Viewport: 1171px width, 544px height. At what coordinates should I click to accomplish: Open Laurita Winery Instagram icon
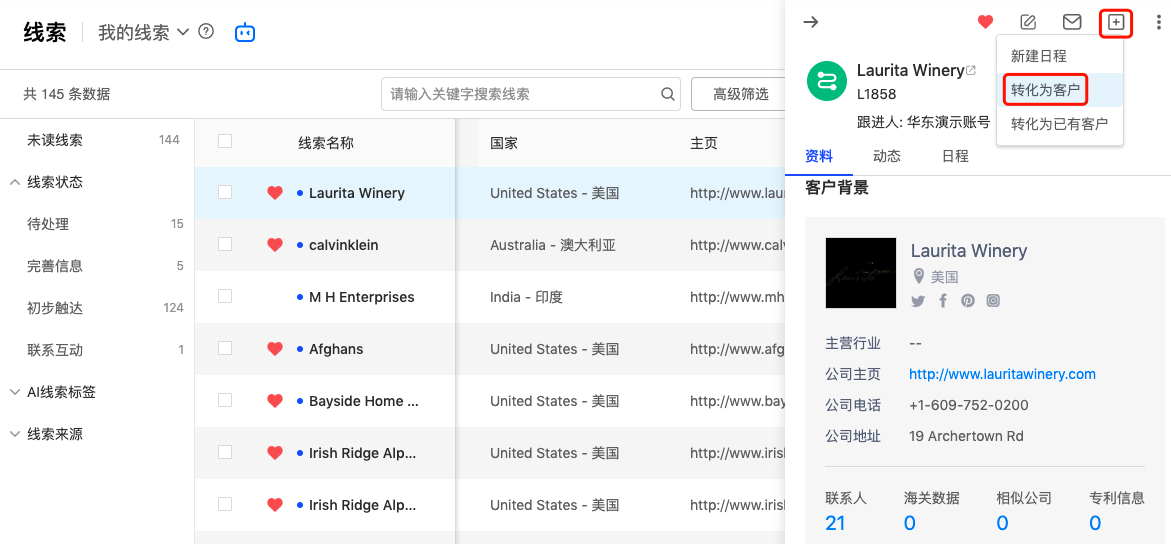pos(993,300)
